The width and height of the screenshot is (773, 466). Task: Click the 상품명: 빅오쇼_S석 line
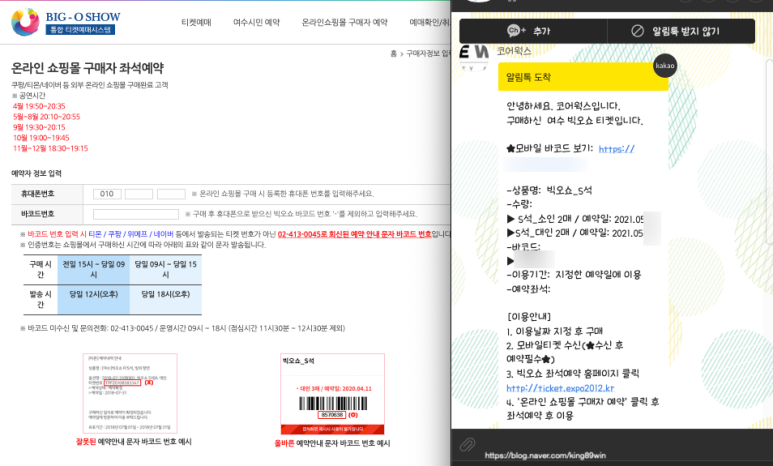coord(549,190)
